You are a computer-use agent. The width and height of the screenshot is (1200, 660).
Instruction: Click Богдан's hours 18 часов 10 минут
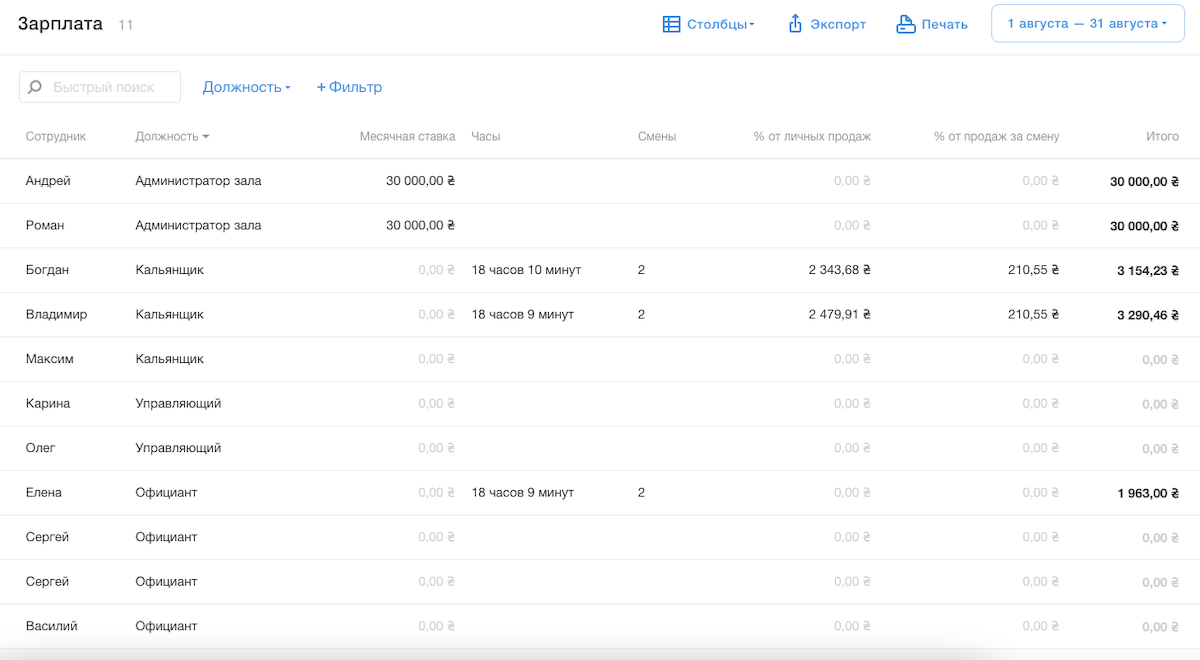tap(526, 270)
